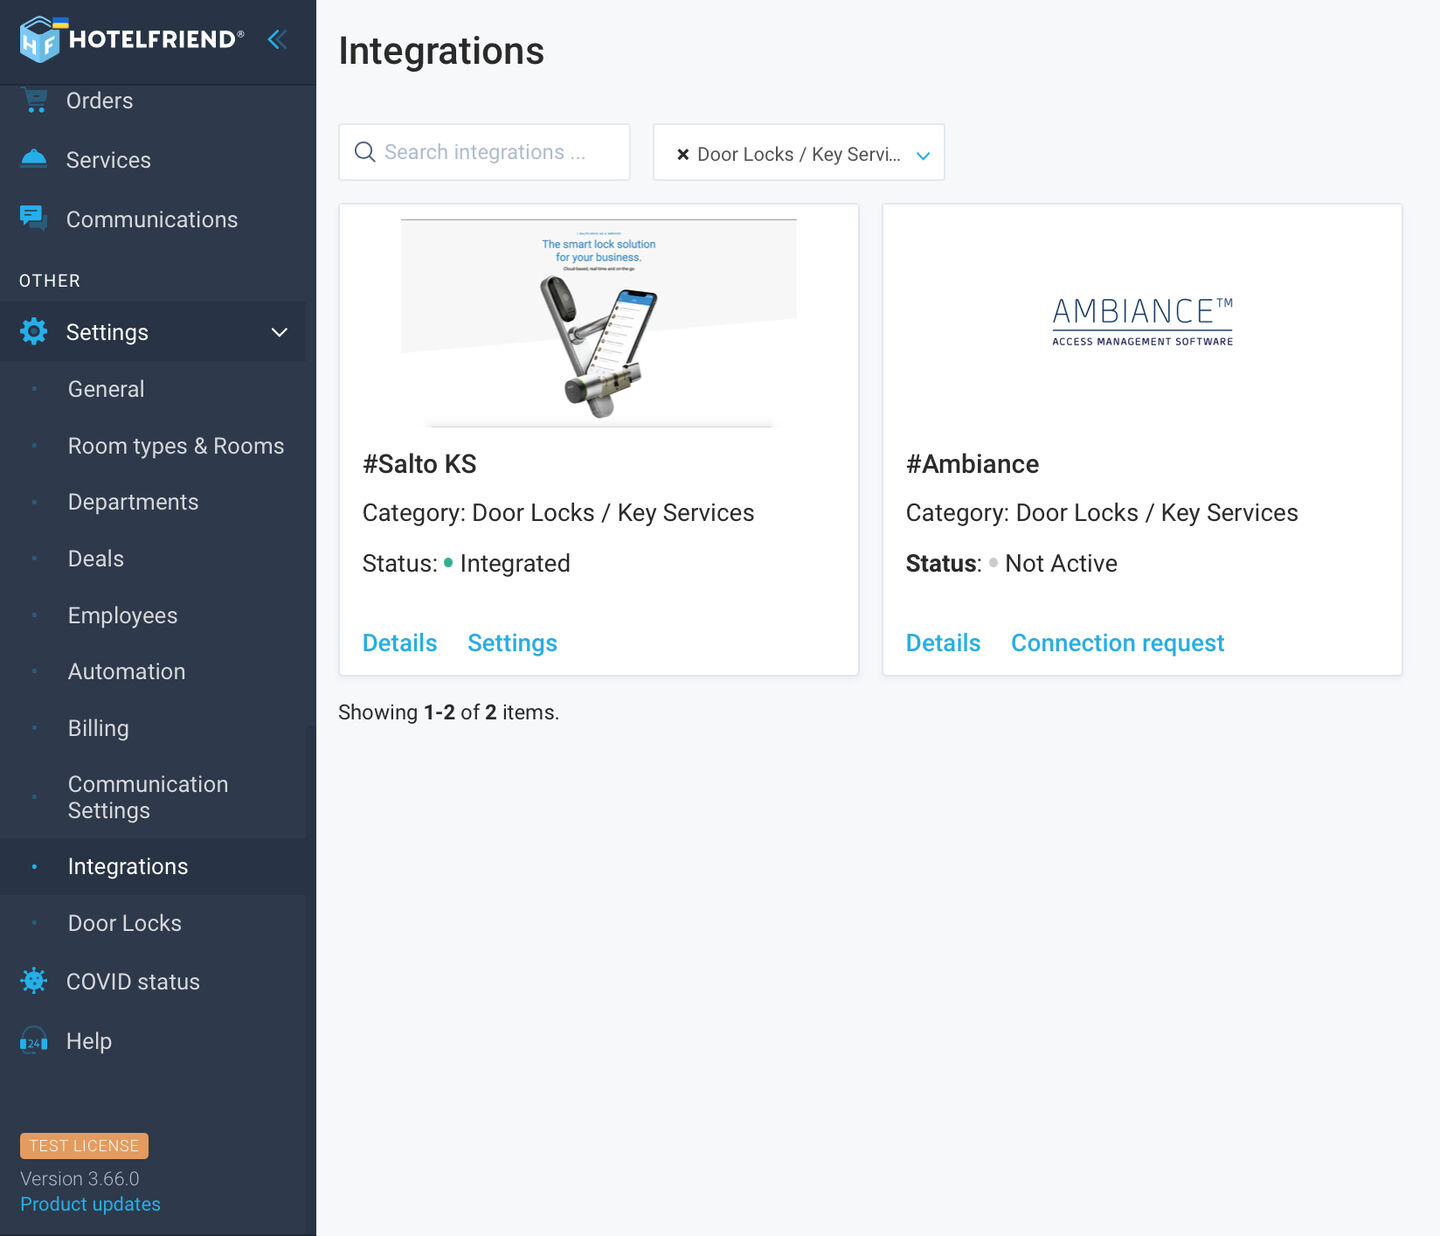Click the Salto KS Category text

tap(558, 513)
